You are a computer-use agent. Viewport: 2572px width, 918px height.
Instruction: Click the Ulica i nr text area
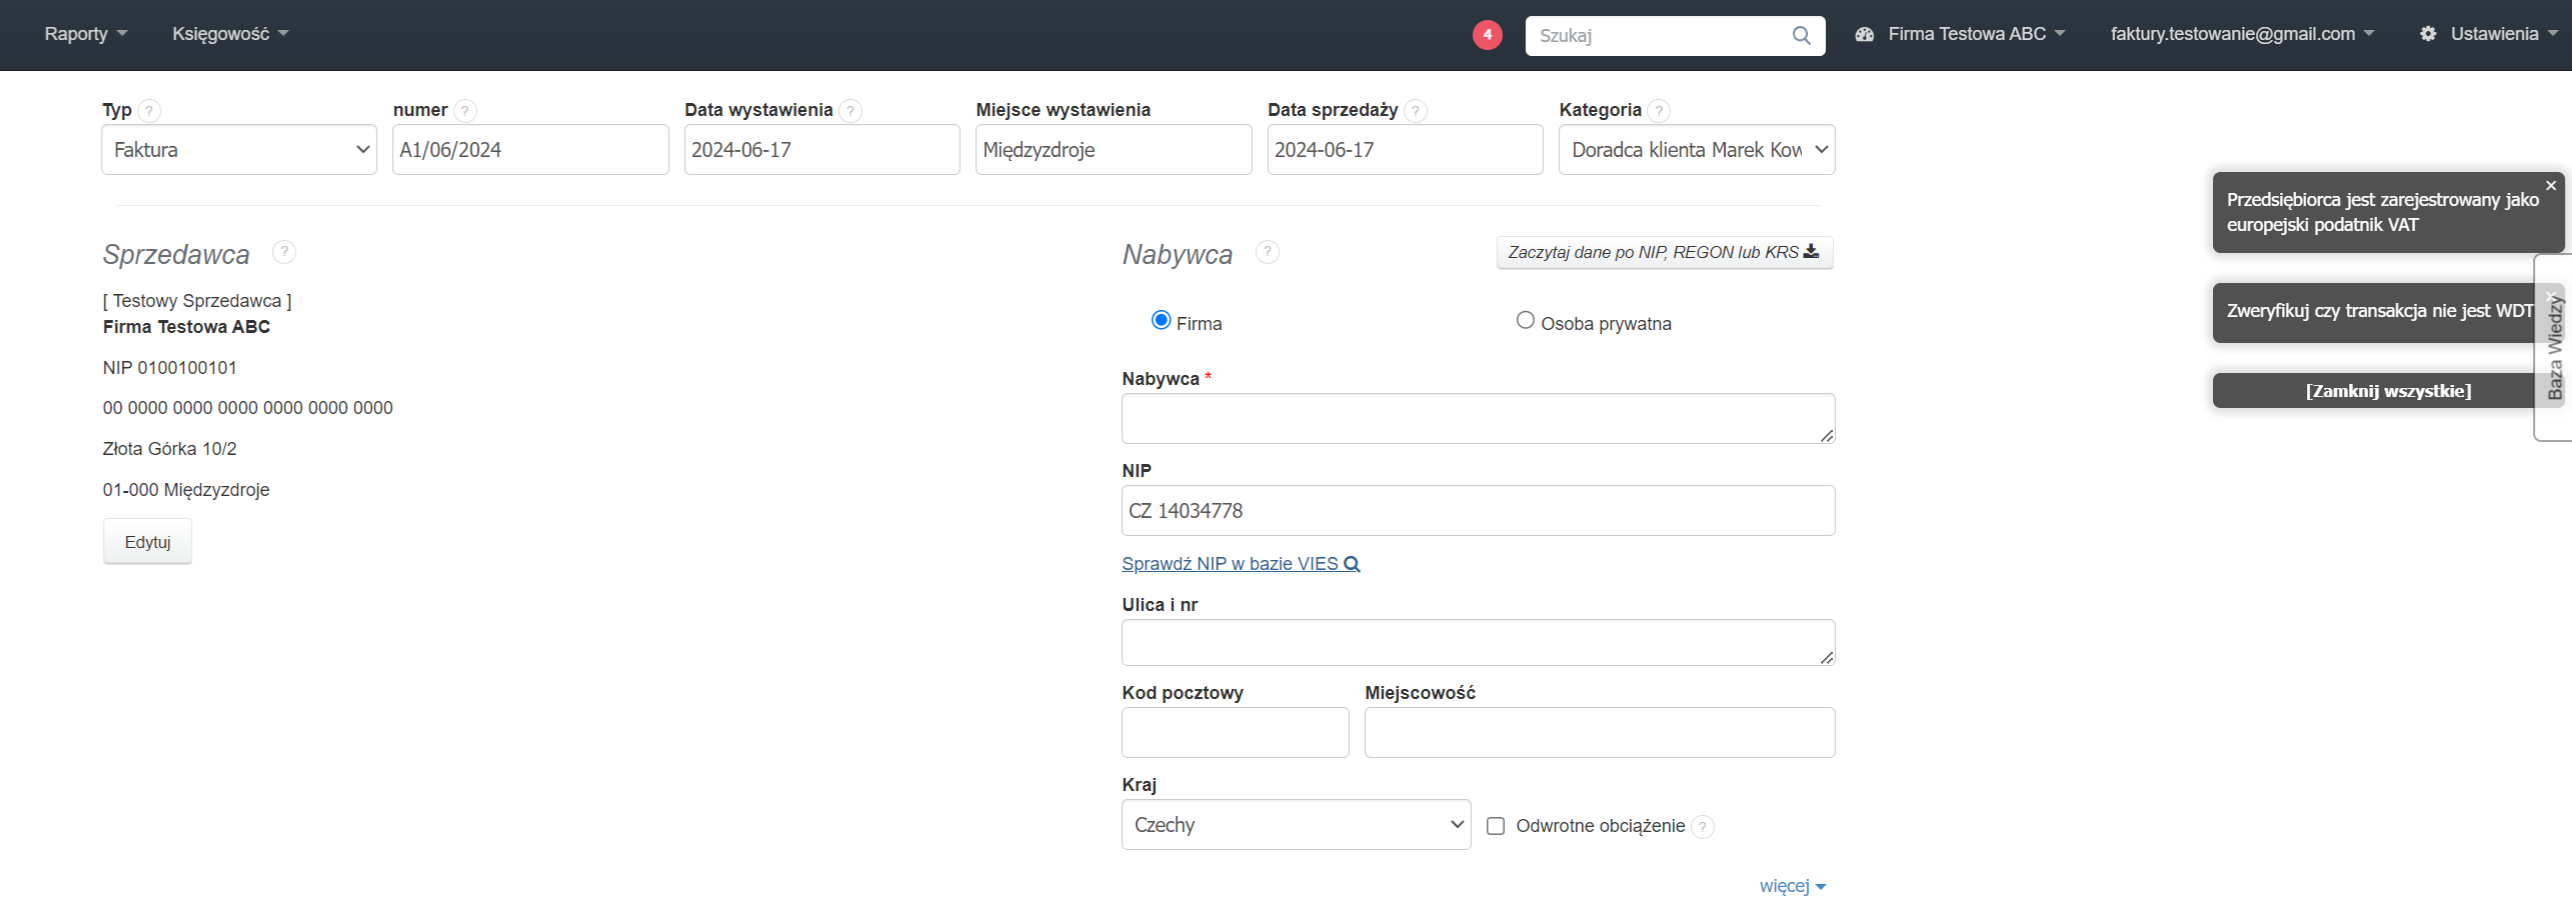coord(1478,643)
